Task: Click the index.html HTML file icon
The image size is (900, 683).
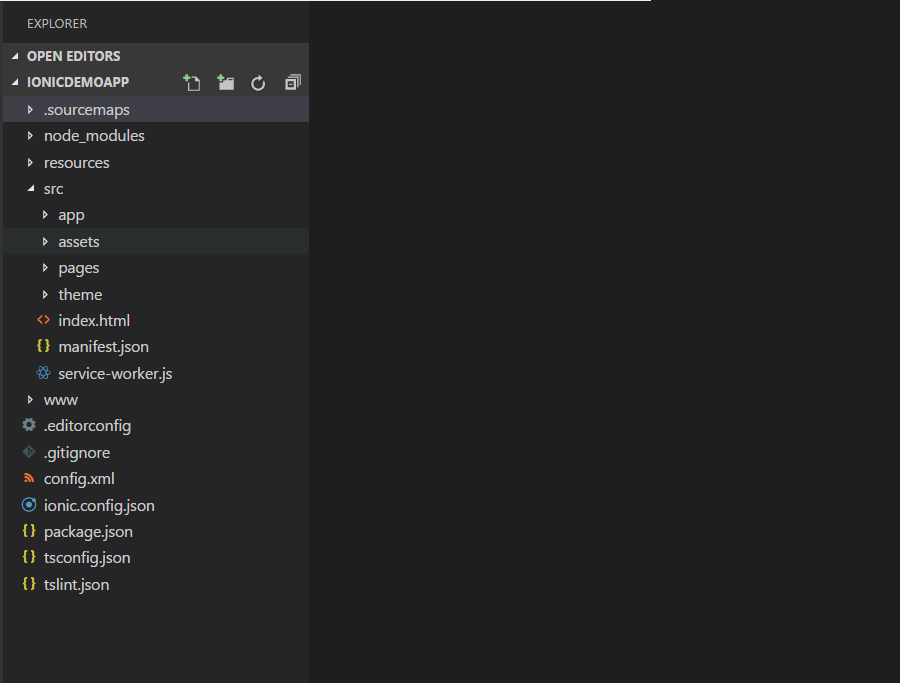Action: pyautogui.click(x=44, y=320)
